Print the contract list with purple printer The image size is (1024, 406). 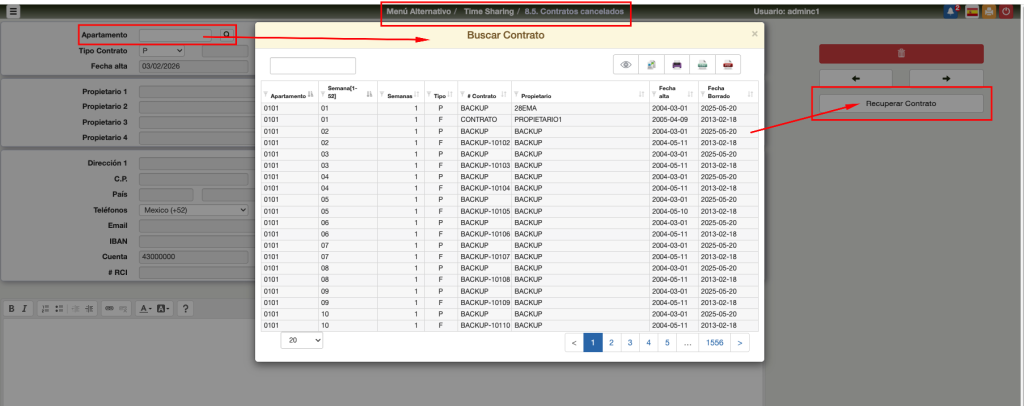[678, 65]
